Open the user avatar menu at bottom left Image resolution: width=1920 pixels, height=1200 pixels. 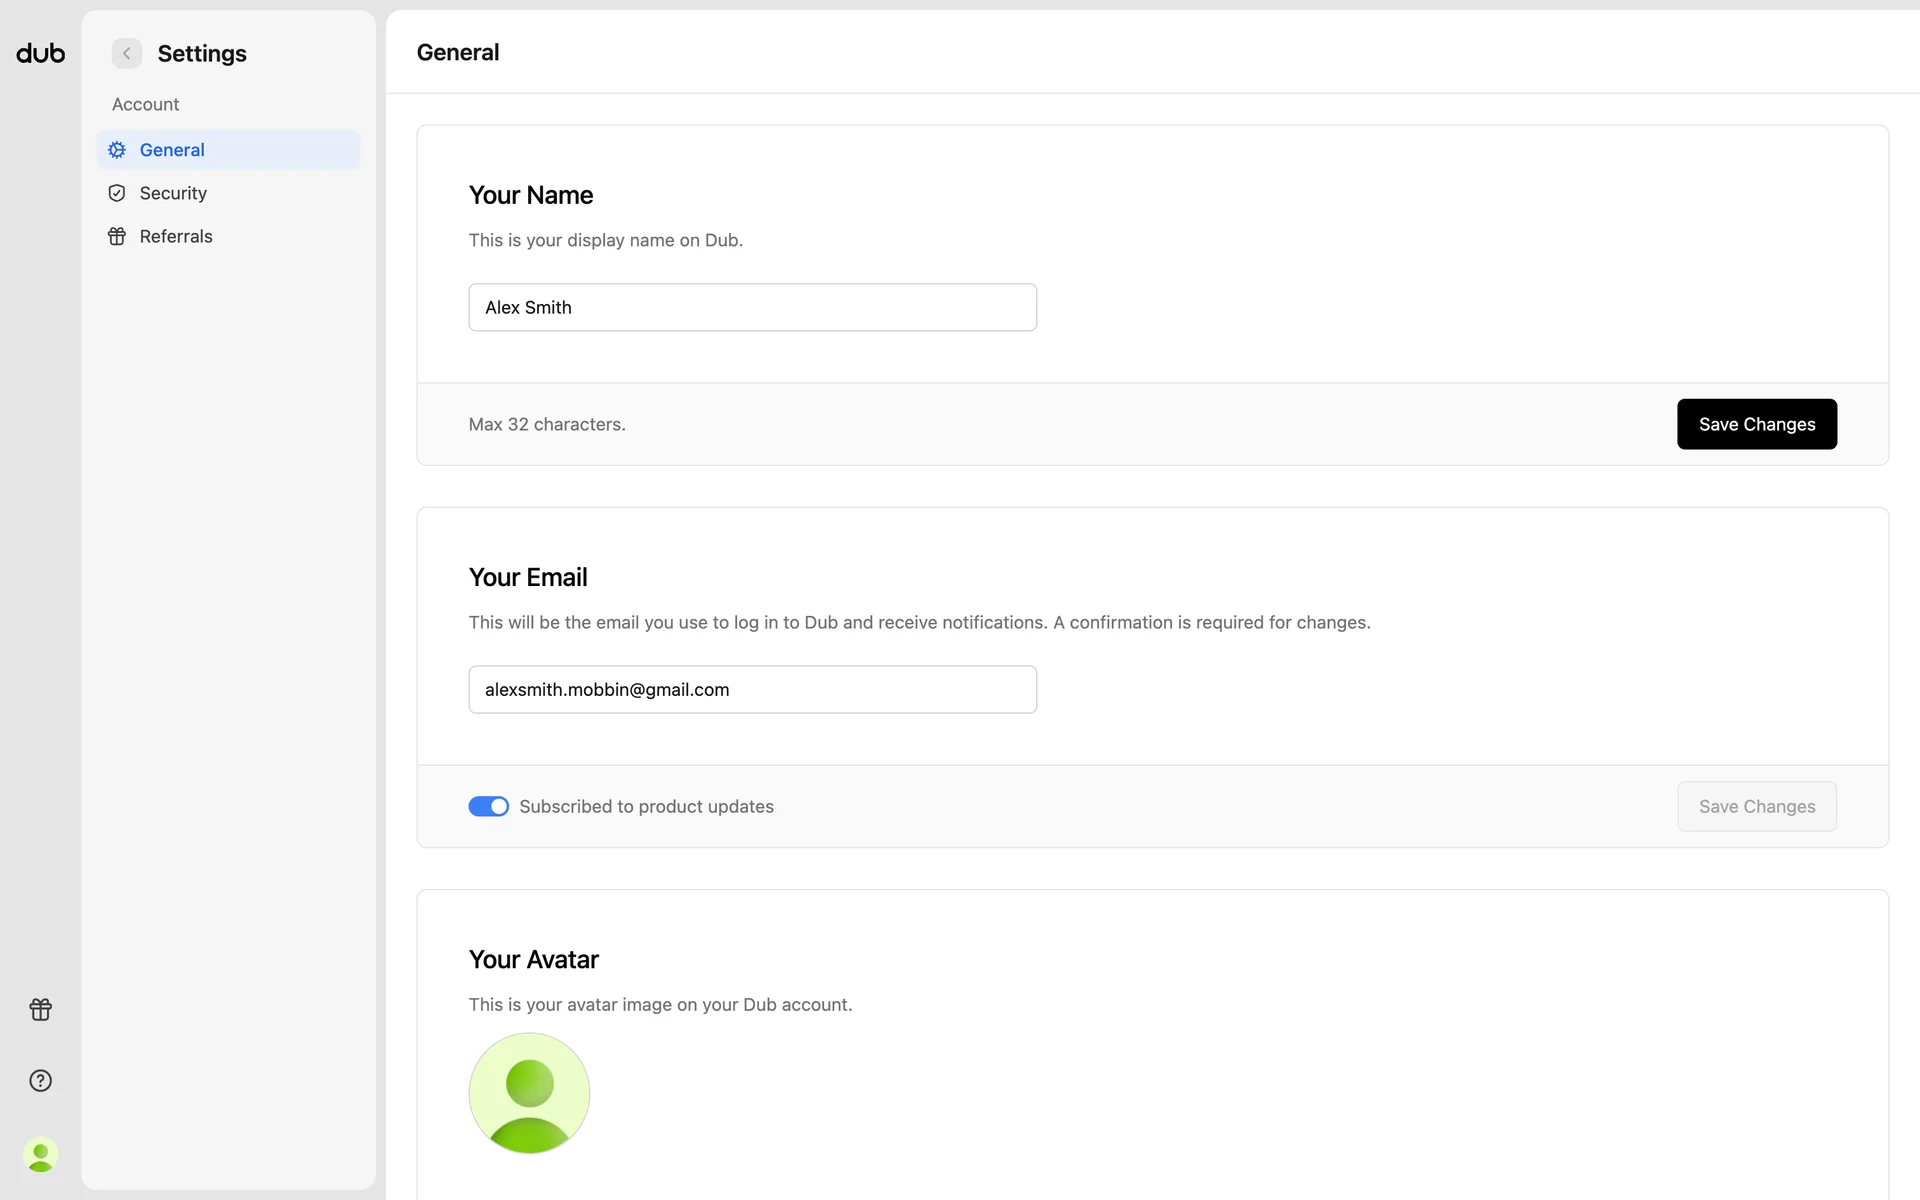40,1155
